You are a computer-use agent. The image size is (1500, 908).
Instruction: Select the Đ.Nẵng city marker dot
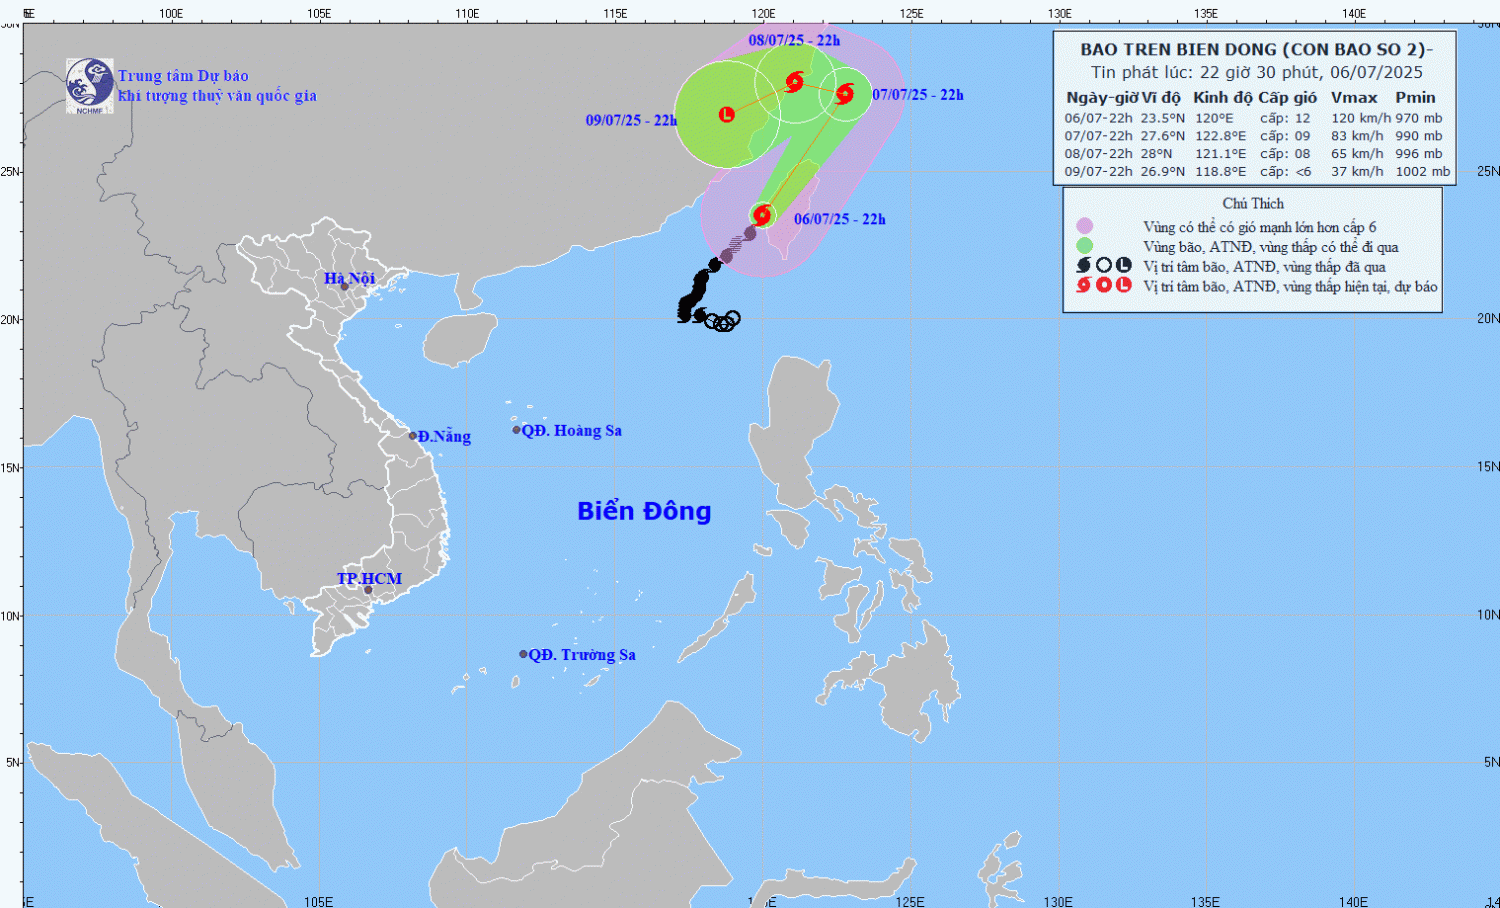click(413, 436)
